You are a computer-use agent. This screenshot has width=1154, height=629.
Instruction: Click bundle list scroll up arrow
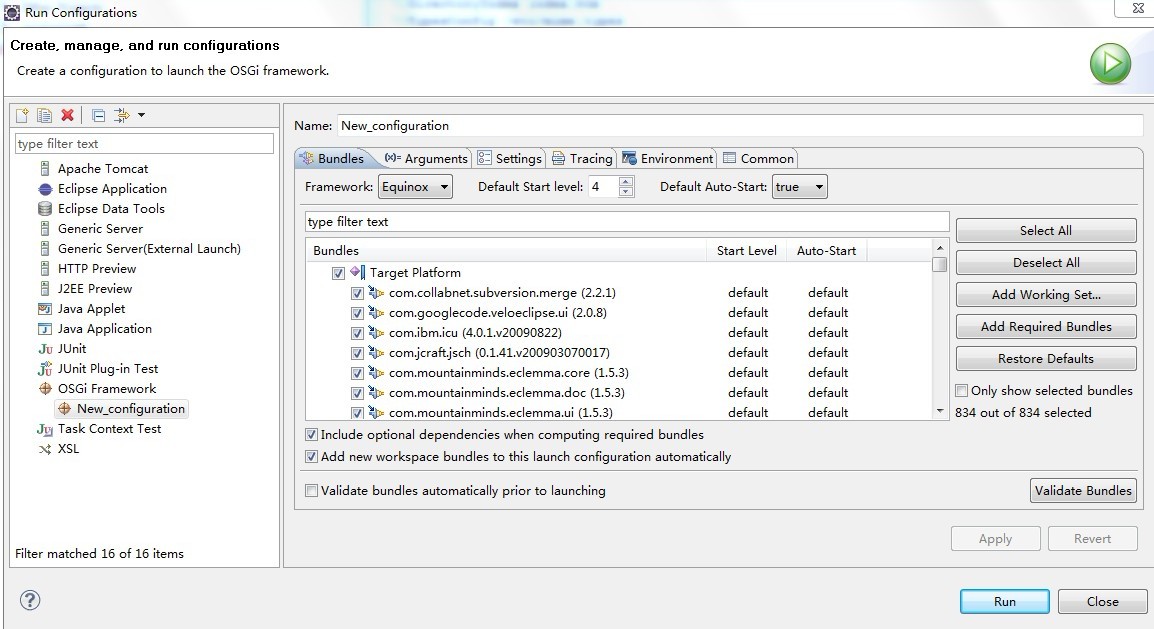click(940, 248)
